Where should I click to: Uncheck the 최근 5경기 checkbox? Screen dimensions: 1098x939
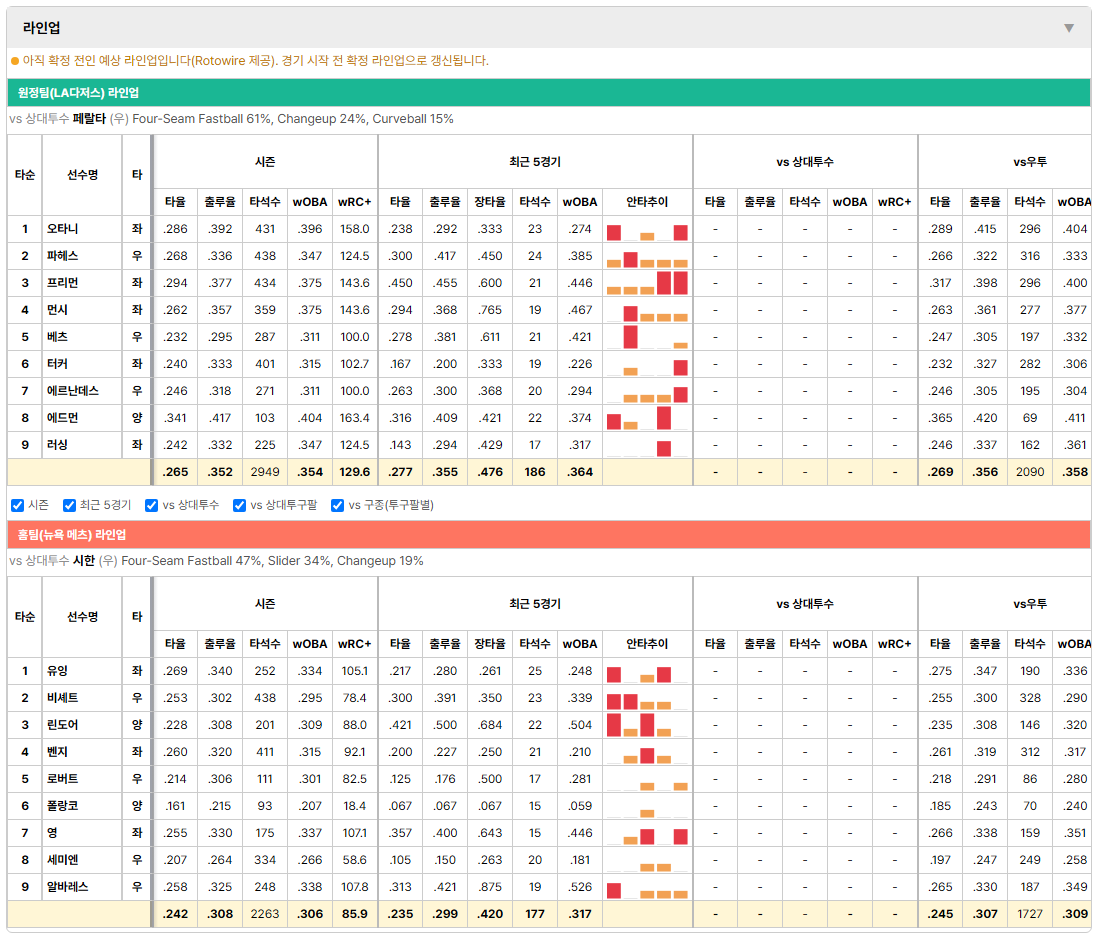click(69, 506)
